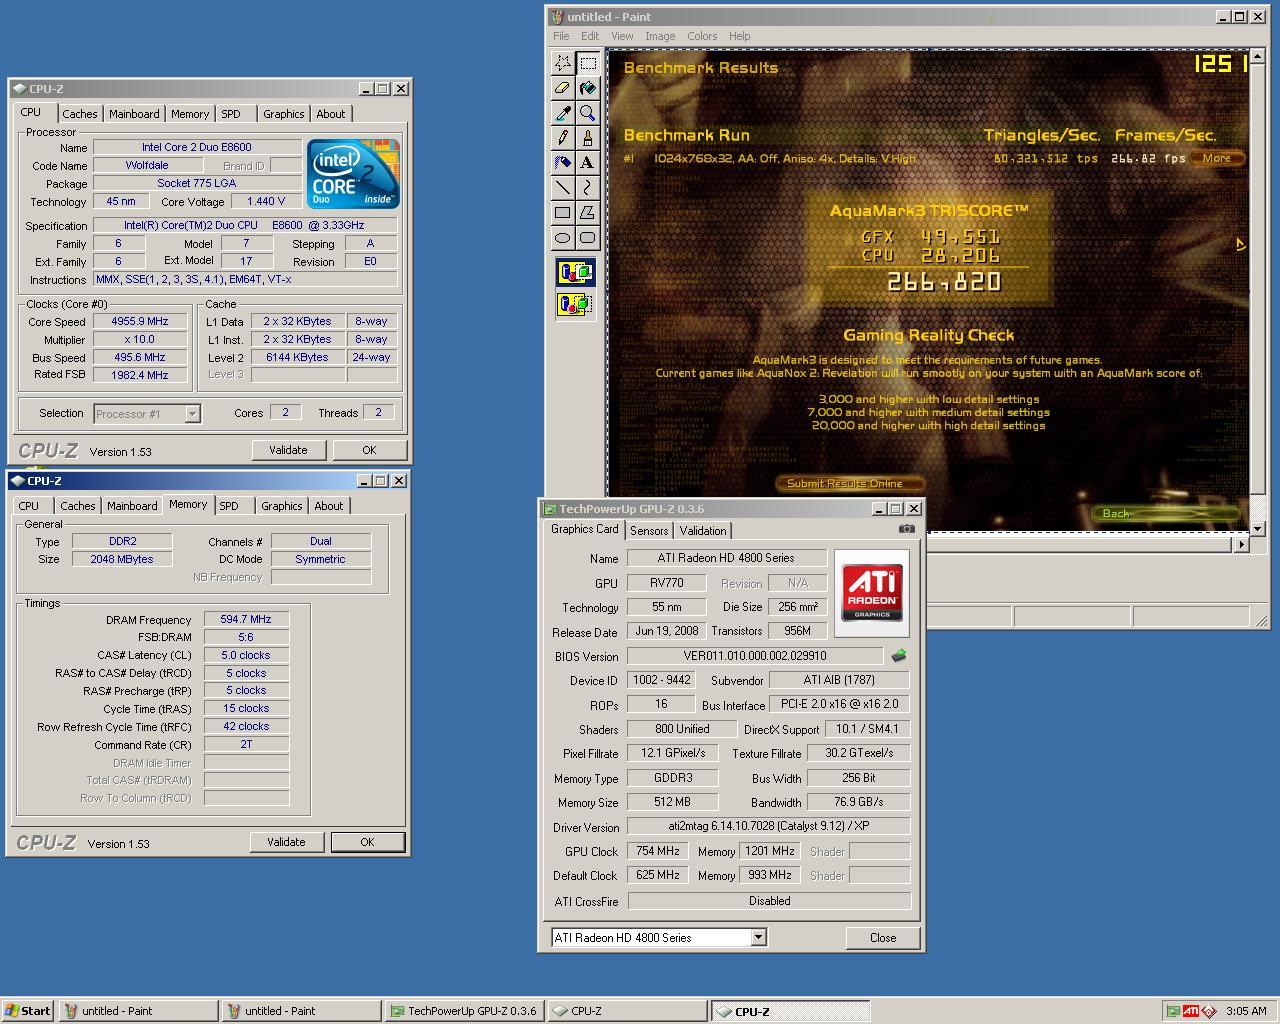1280x1024 pixels.
Task: Open Caches tab in top CPU-Z window
Action: pos(80,114)
